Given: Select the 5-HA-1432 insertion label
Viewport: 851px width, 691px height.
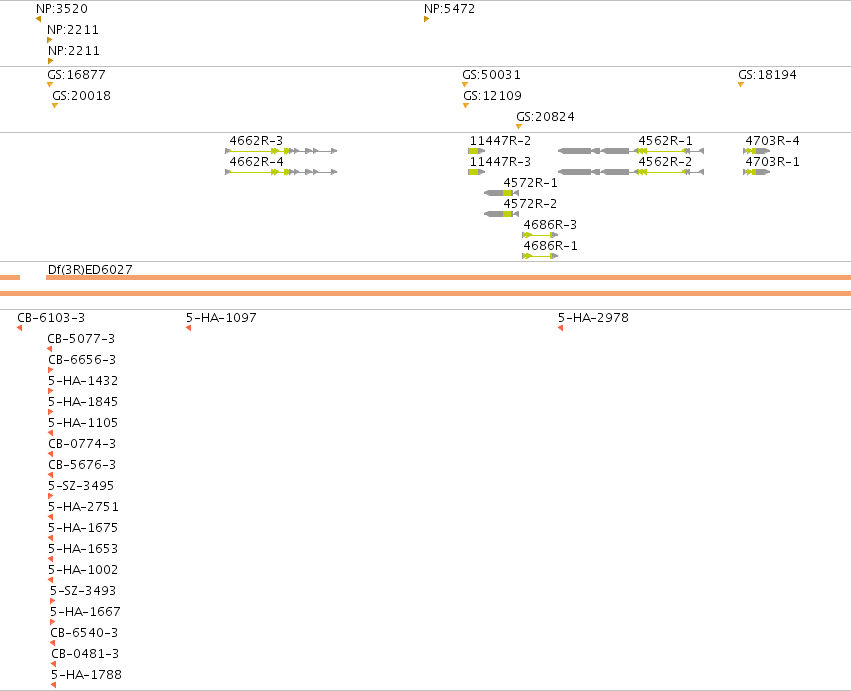Looking at the screenshot, I should click(83, 381).
